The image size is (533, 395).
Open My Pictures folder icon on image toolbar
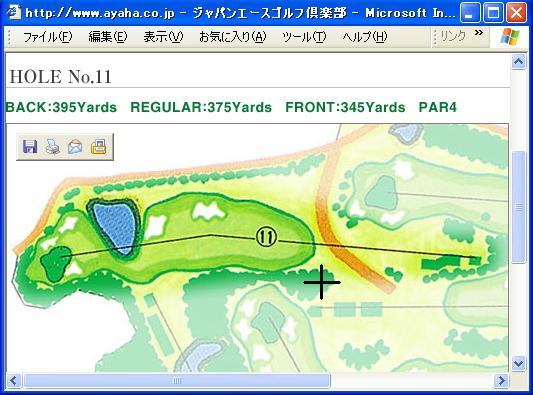tap(98, 147)
